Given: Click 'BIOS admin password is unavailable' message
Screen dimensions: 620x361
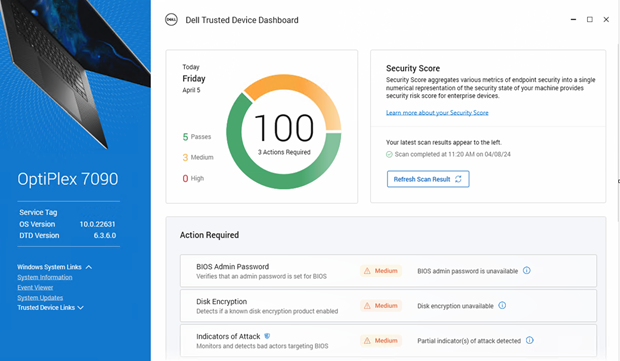Looking at the screenshot, I should click(x=467, y=271).
